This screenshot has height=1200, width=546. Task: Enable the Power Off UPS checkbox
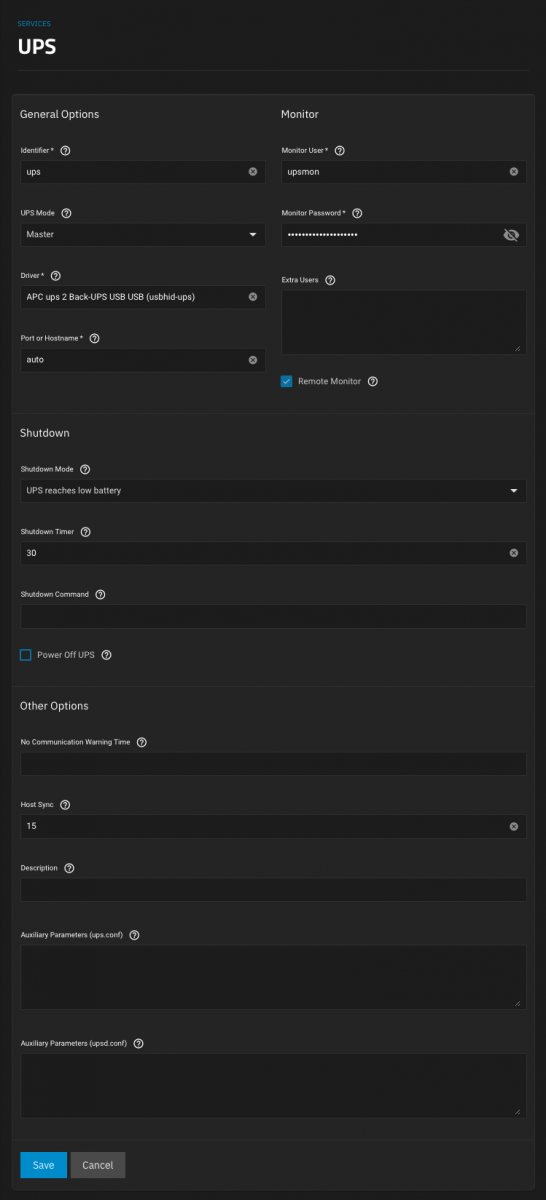point(26,655)
